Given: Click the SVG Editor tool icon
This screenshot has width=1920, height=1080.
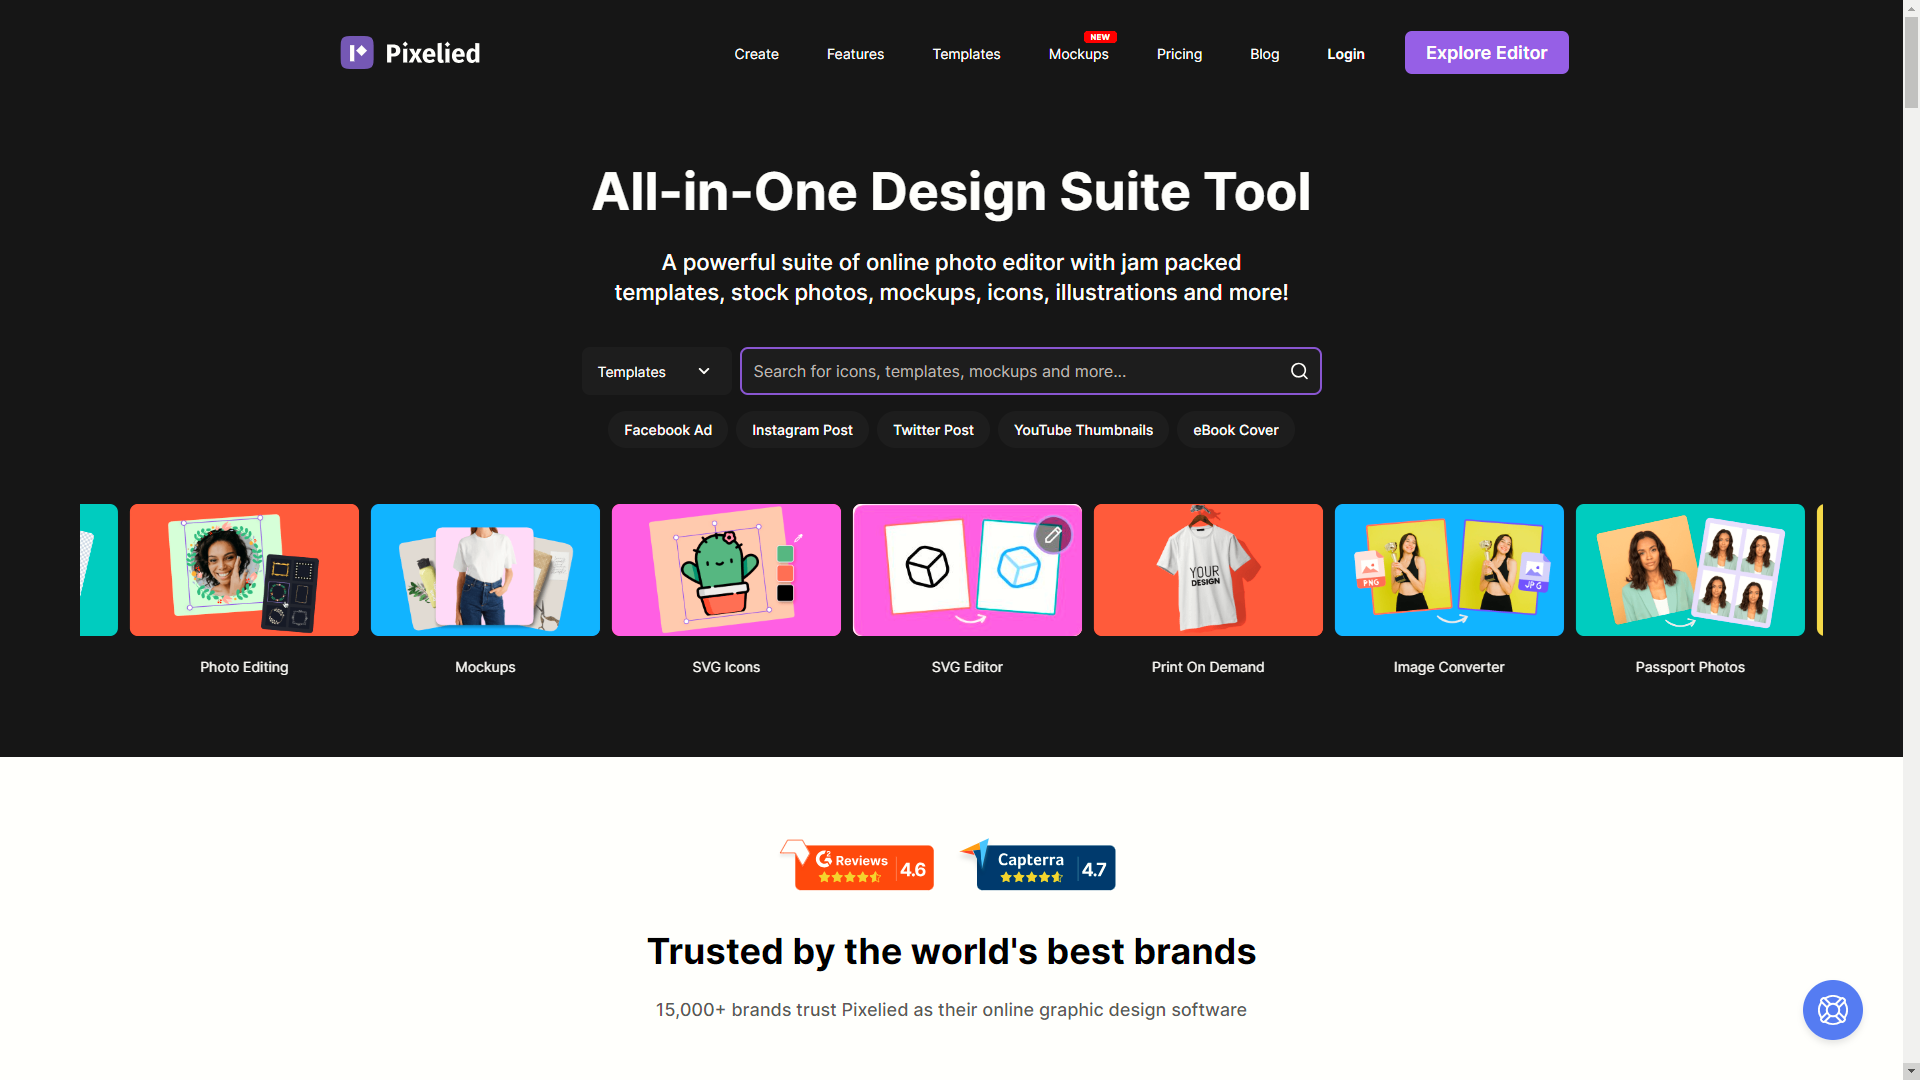Looking at the screenshot, I should 967,570.
